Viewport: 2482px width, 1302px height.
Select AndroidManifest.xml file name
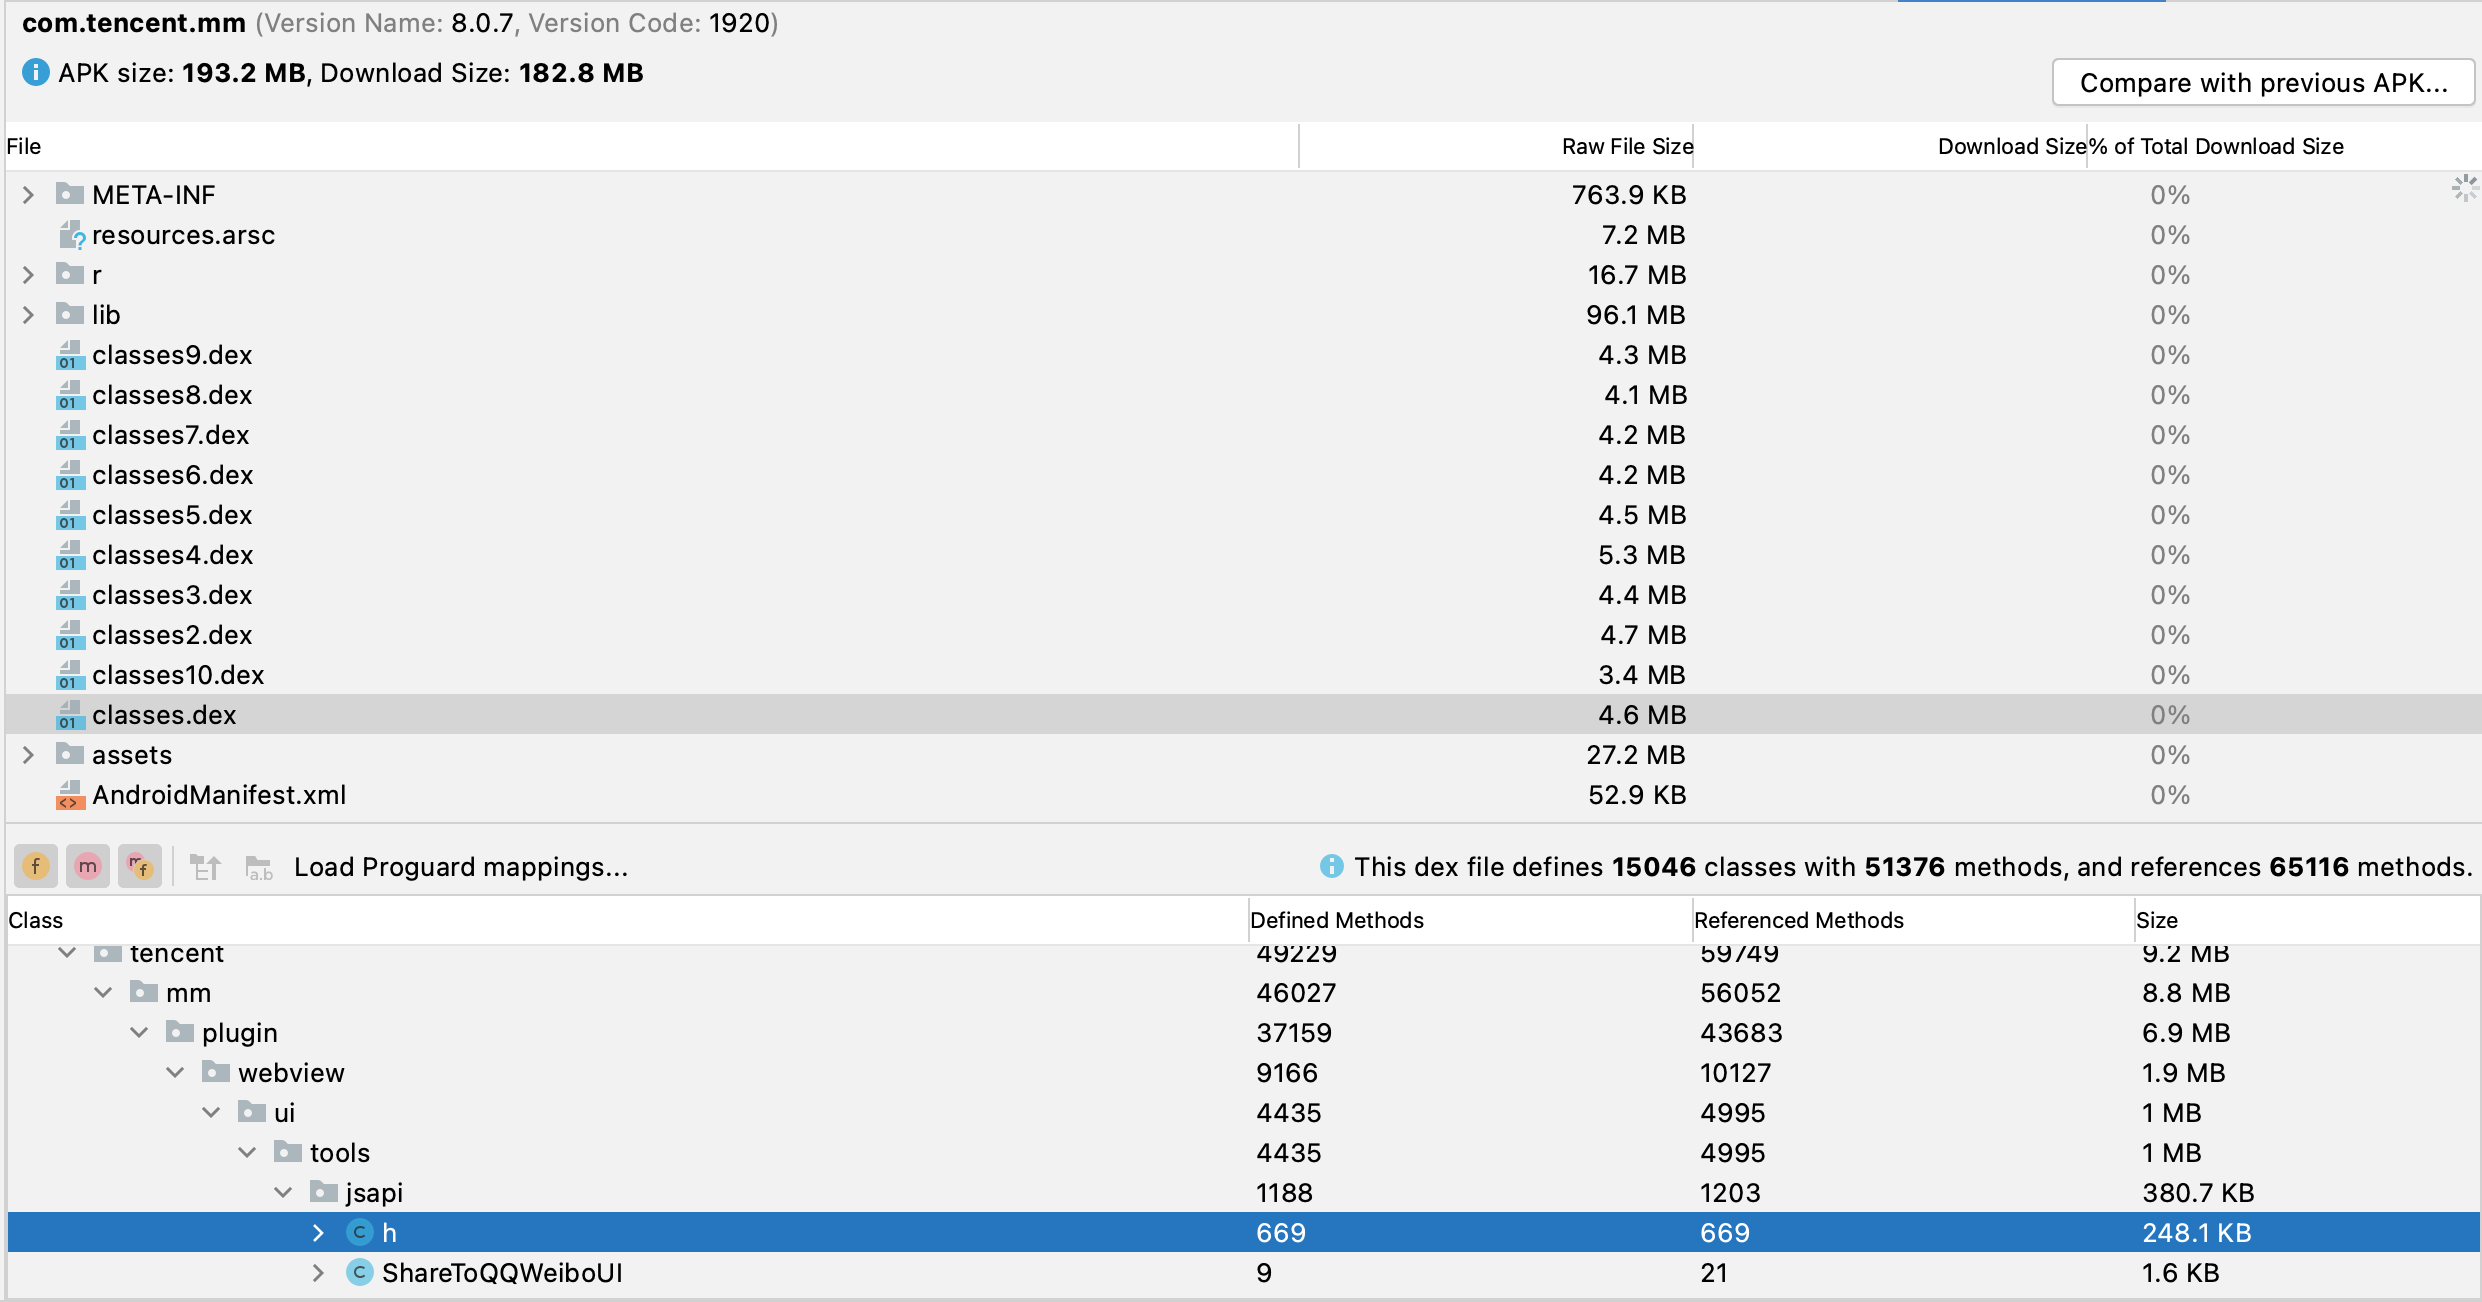[219, 795]
